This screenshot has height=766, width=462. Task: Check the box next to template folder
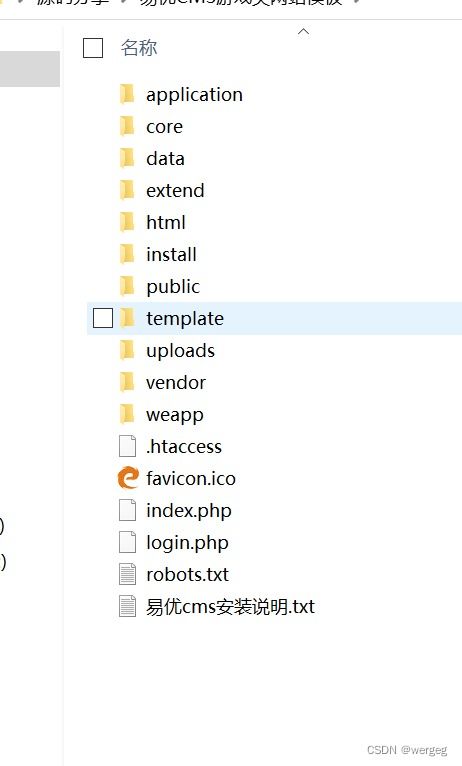pos(103,318)
